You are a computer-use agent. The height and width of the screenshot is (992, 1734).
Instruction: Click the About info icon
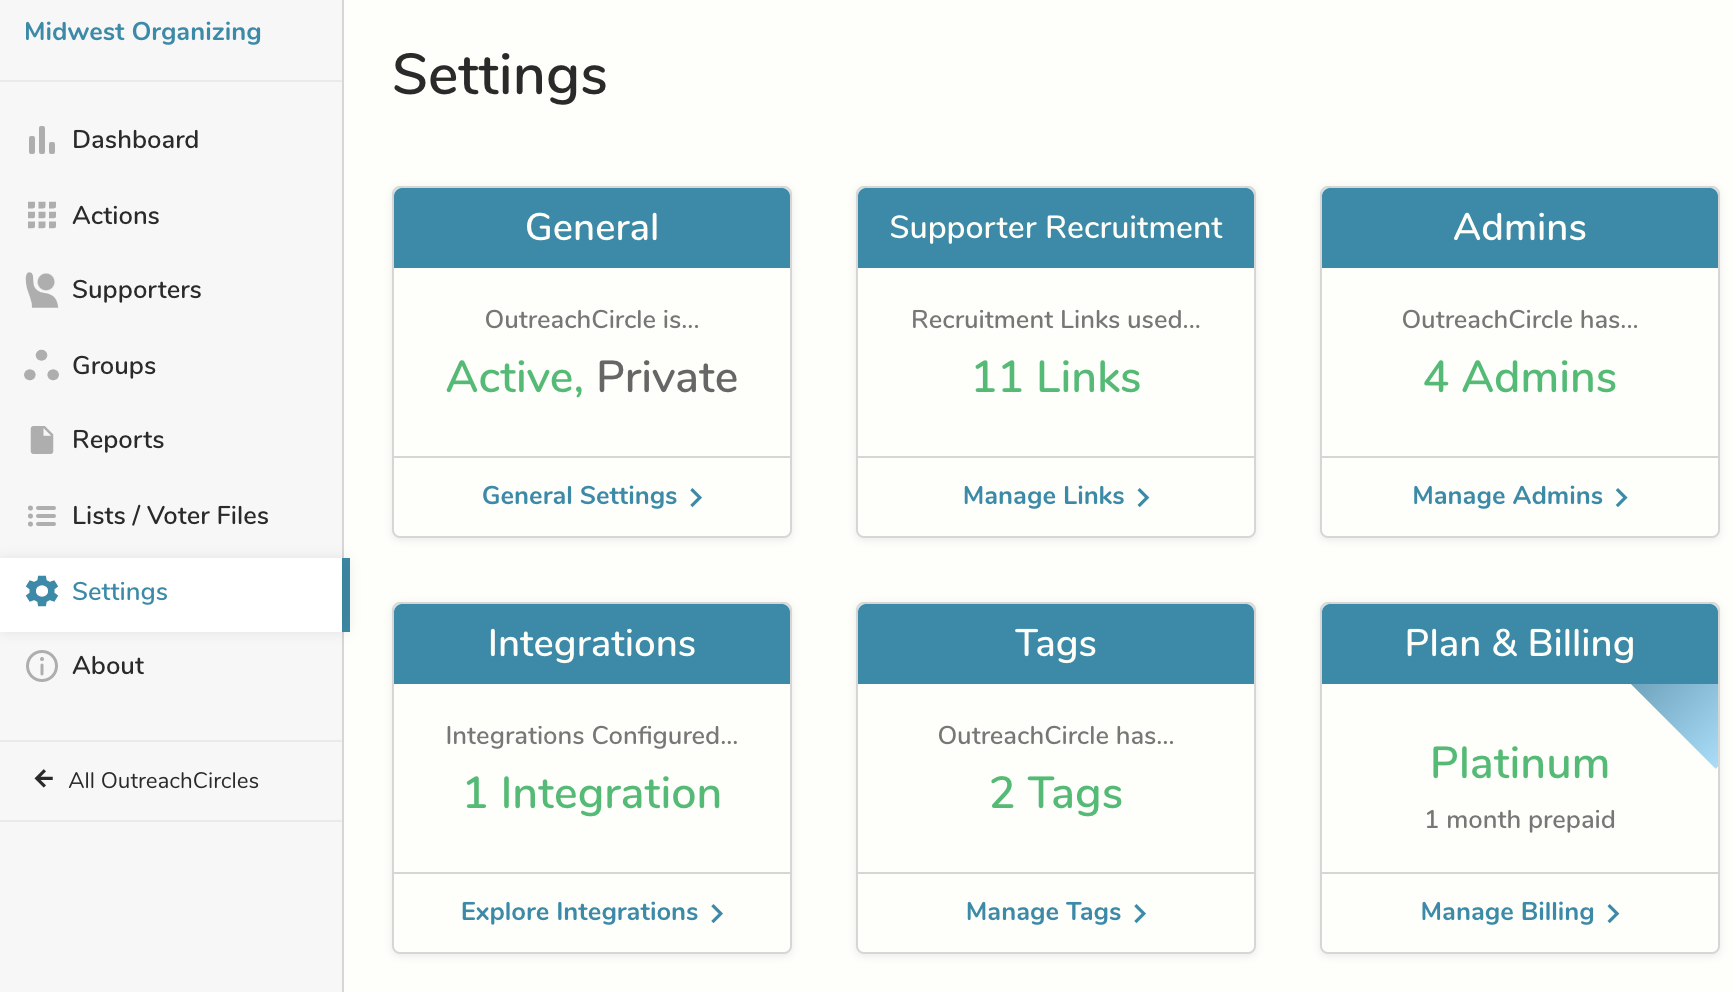tap(42, 666)
